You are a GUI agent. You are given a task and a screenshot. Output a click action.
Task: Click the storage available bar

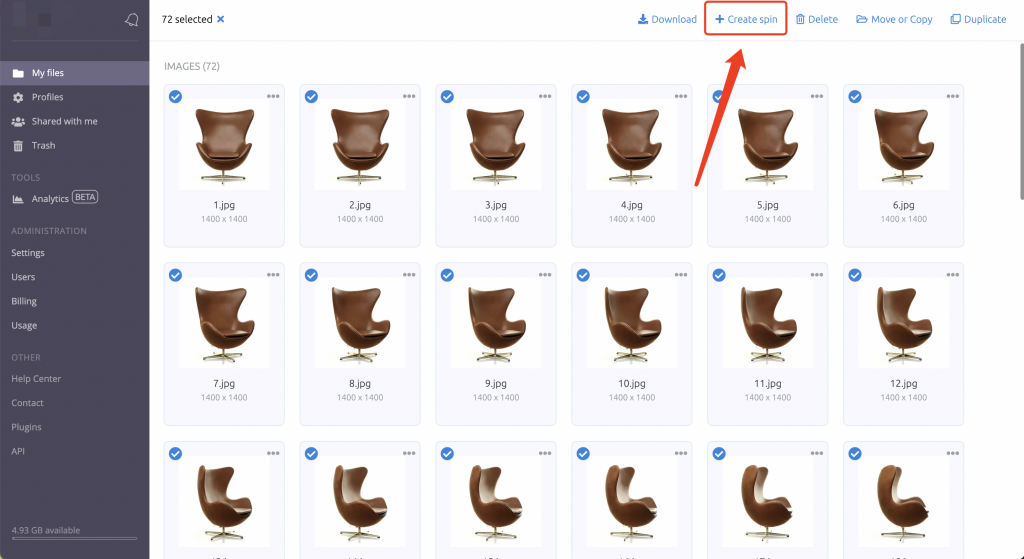(x=74, y=539)
